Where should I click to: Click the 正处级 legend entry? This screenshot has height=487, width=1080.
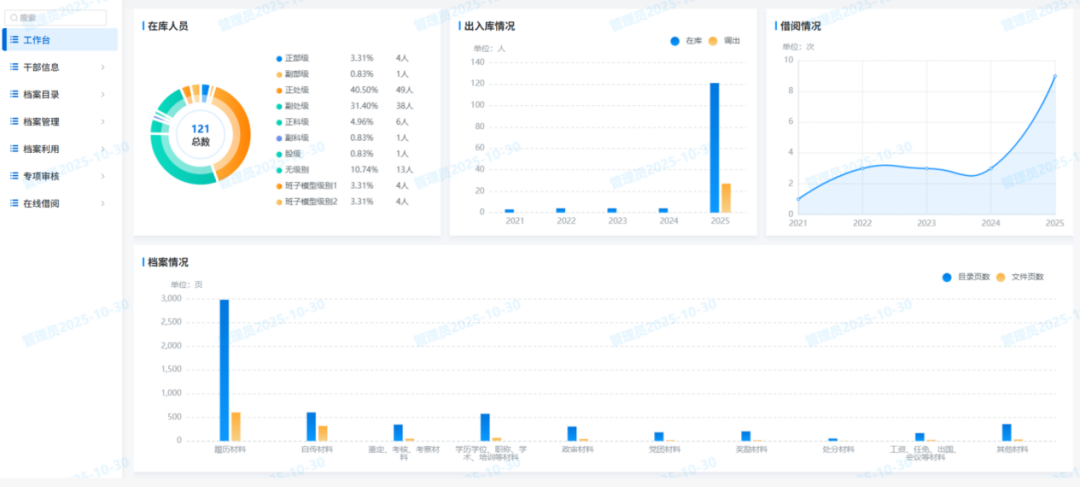297,90
